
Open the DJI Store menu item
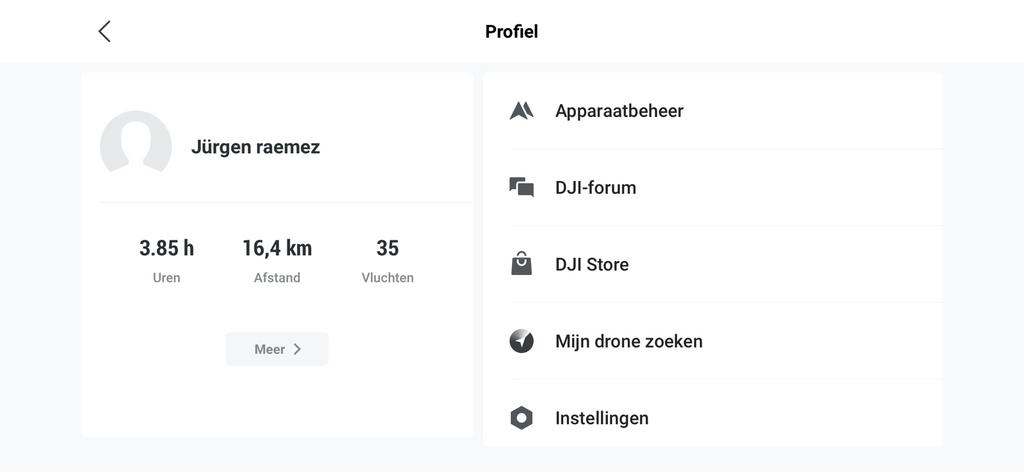tap(592, 265)
